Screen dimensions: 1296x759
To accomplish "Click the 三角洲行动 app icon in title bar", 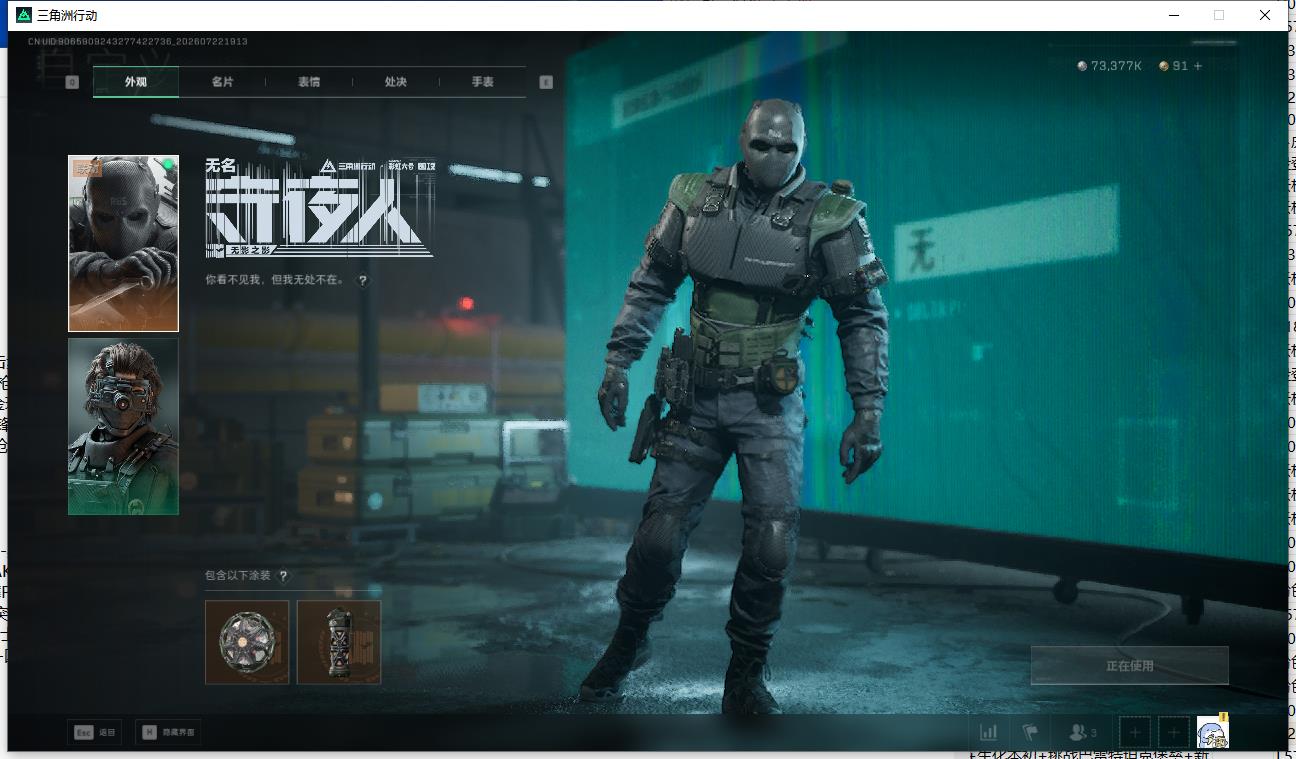I will [x=24, y=15].
